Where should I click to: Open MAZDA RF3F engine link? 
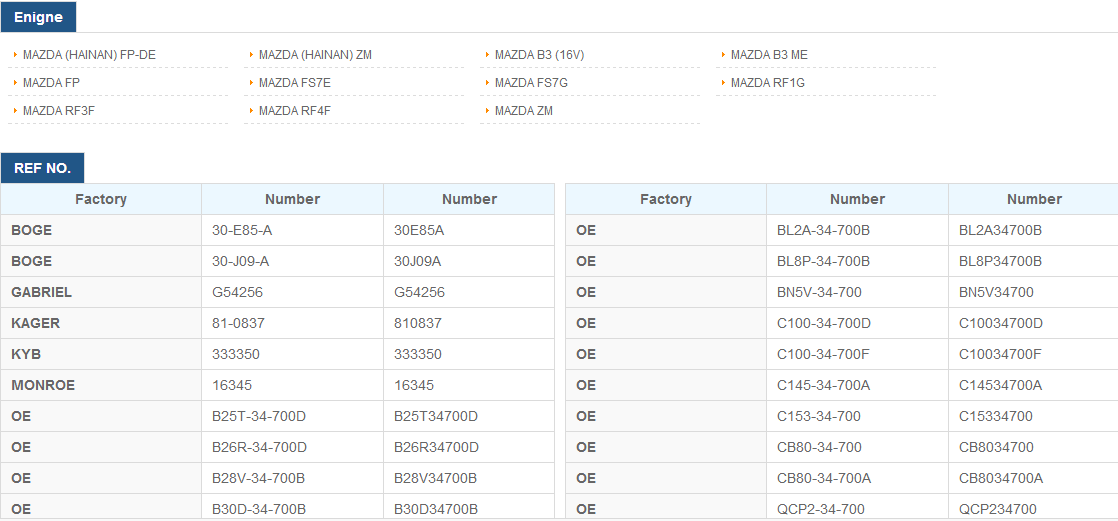click(58, 110)
